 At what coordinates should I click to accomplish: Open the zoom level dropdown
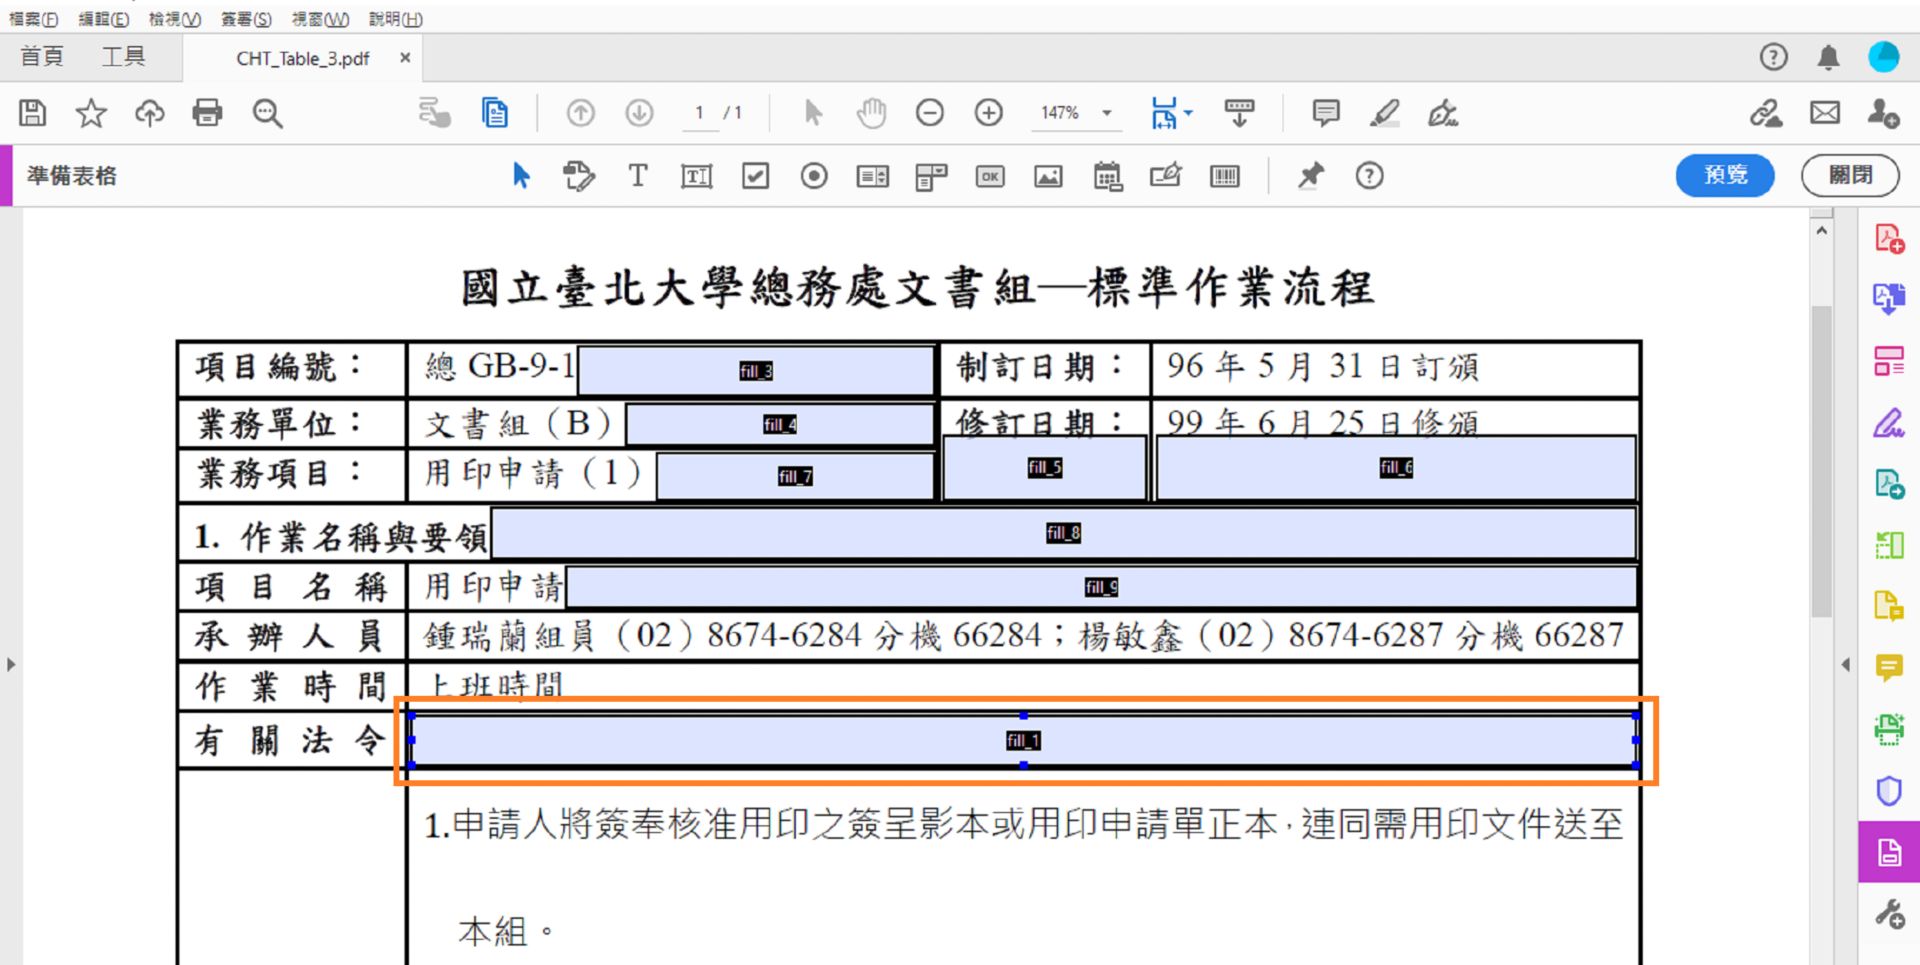tap(1107, 113)
